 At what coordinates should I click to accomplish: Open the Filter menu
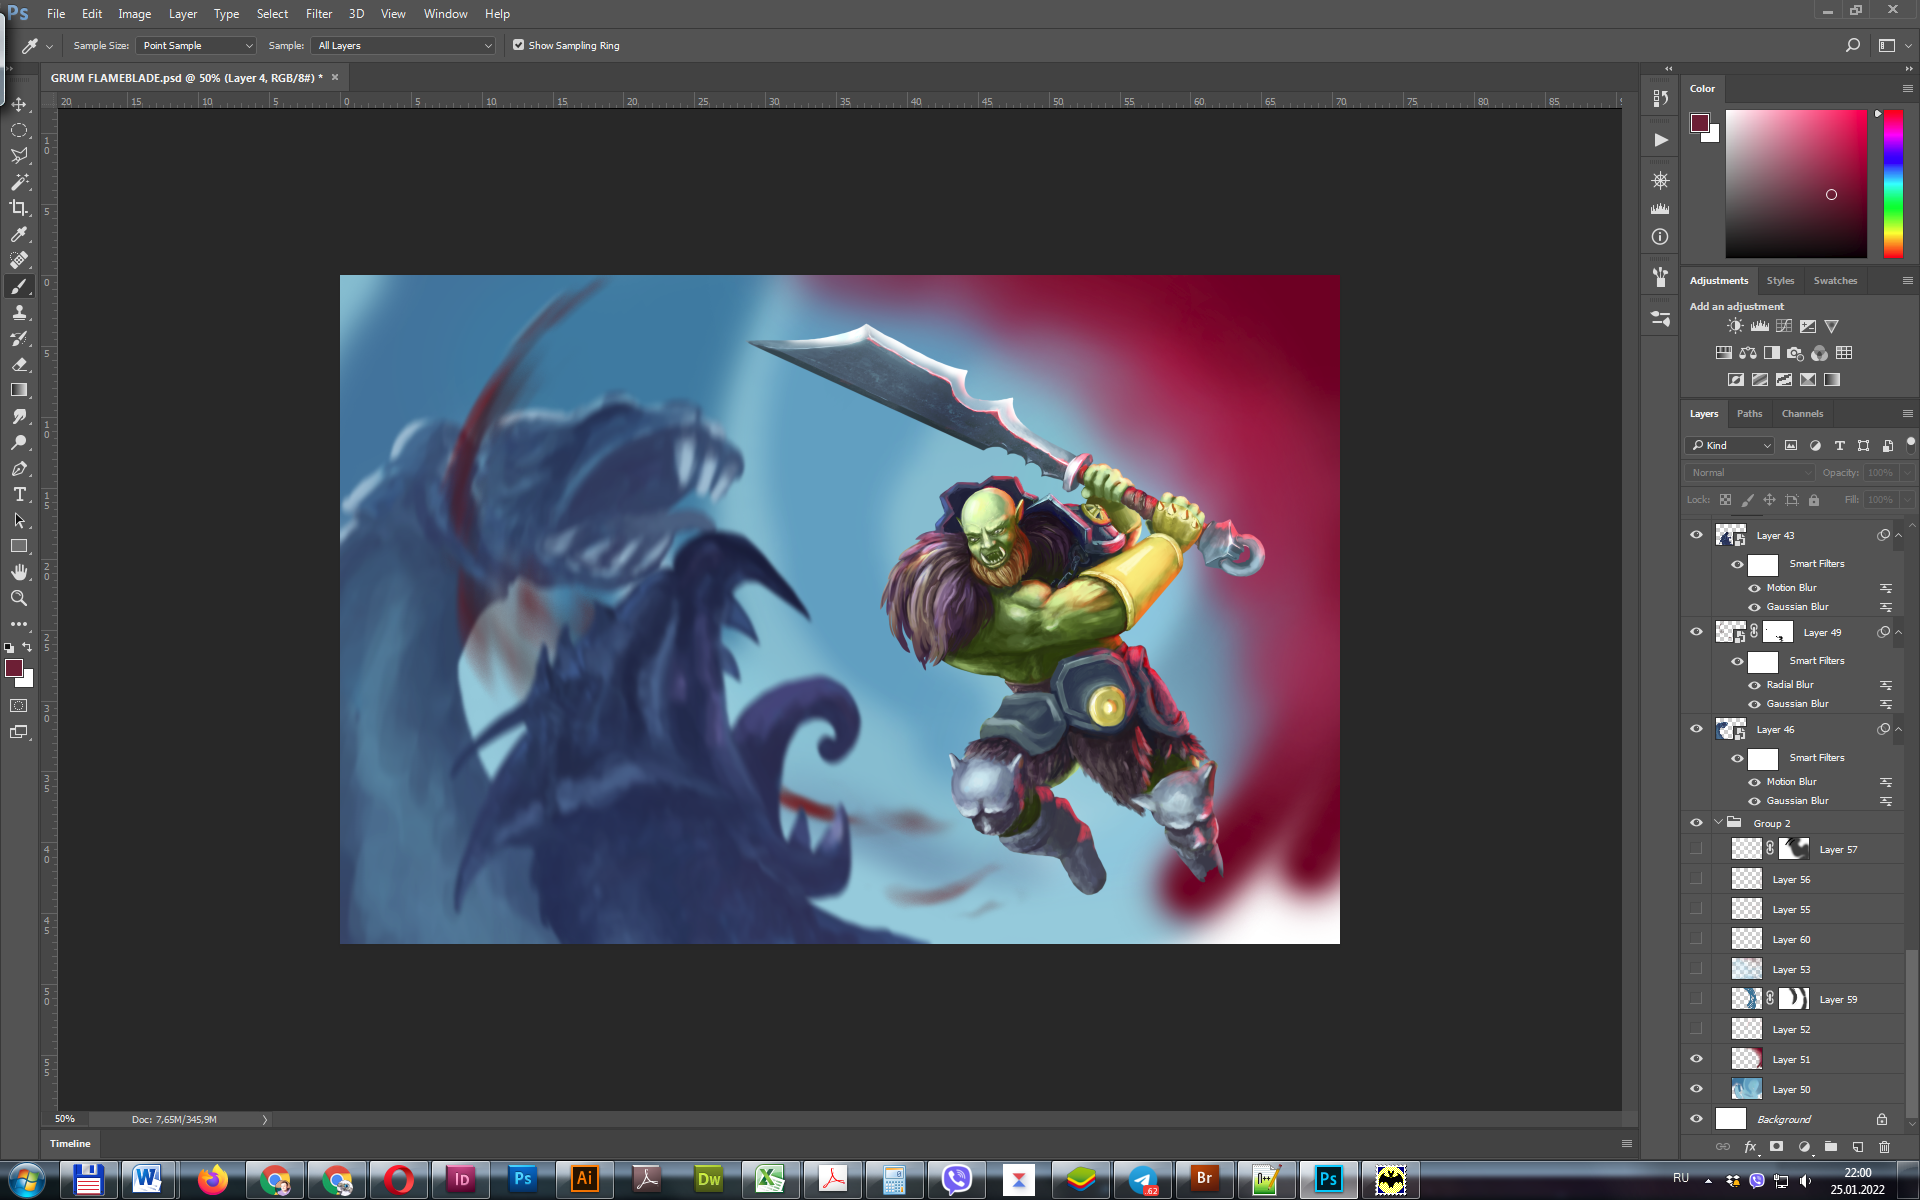[x=319, y=14]
